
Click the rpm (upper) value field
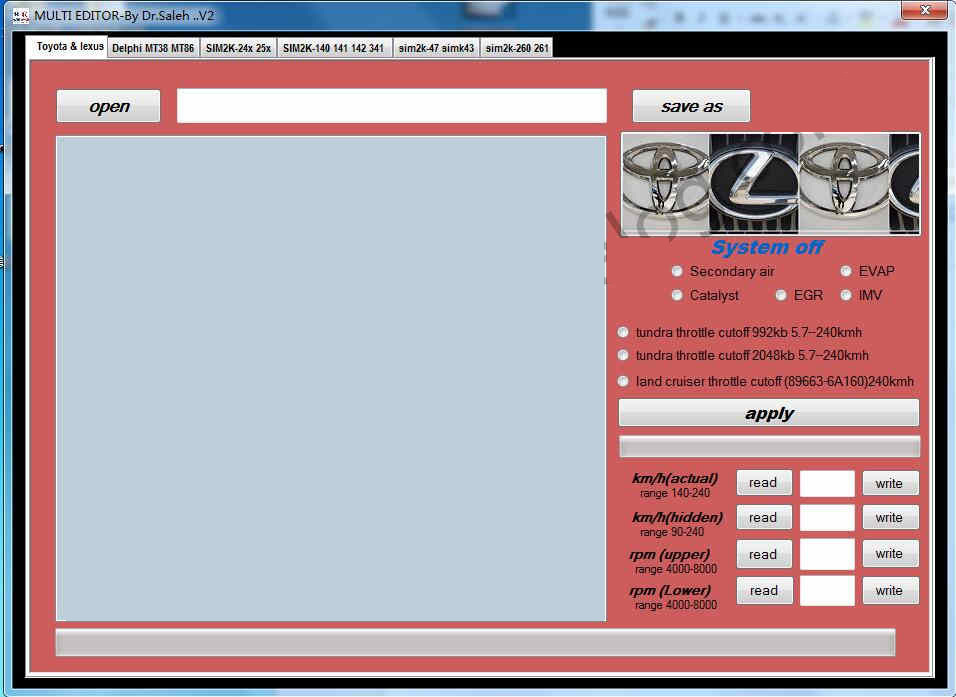(827, 554)
